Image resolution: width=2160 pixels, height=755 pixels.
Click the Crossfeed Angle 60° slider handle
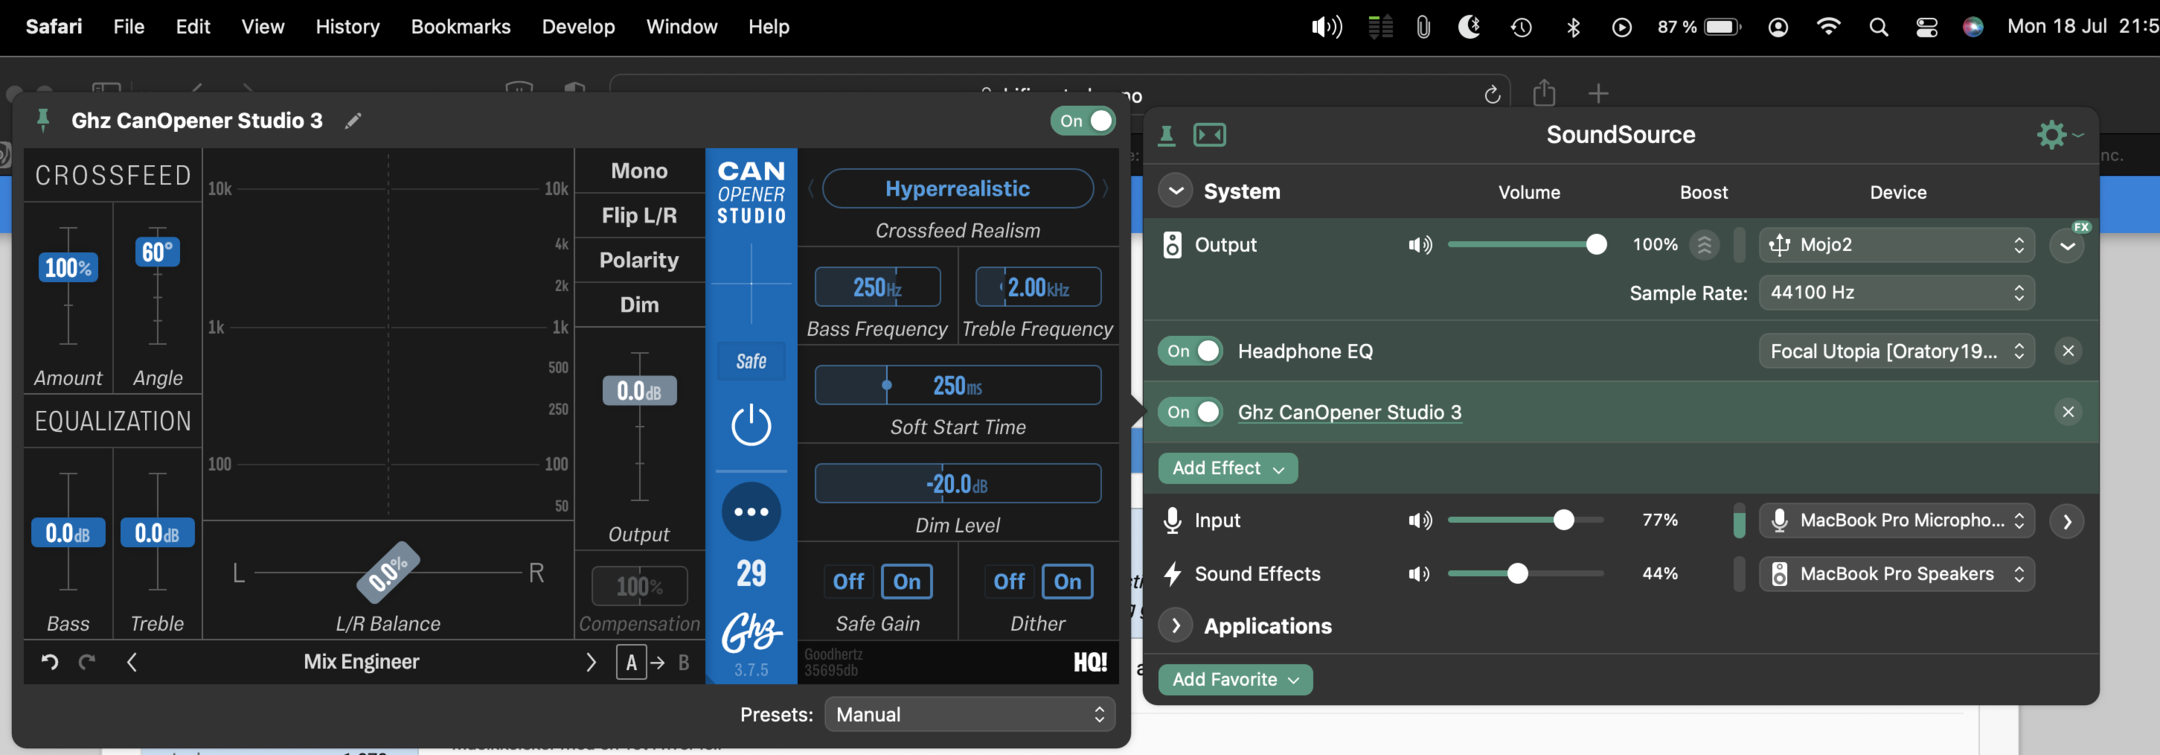click(x=157, y=252)
